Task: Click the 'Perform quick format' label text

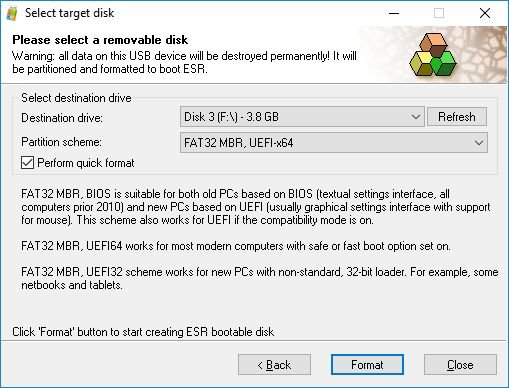Action: point(86,163)
